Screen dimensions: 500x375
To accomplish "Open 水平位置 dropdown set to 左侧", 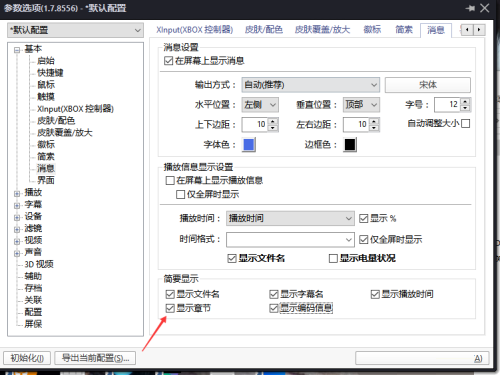I will pos(260,105).
